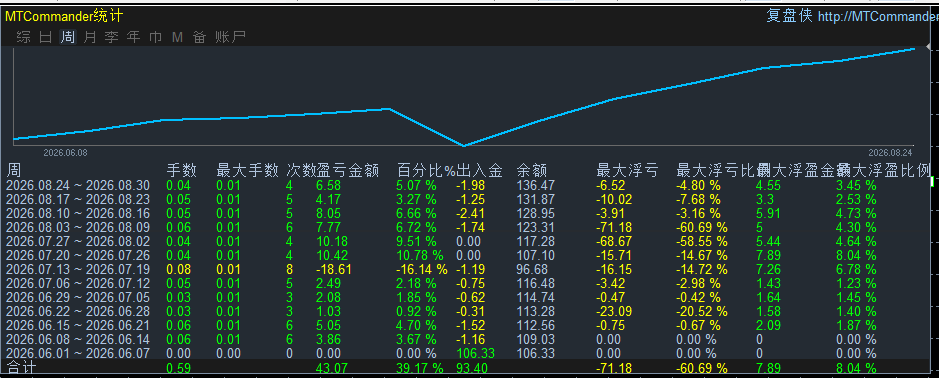Click the percentage 10.78 %
This screenshot has height=378, width=939.
click(x=419, y=255)
